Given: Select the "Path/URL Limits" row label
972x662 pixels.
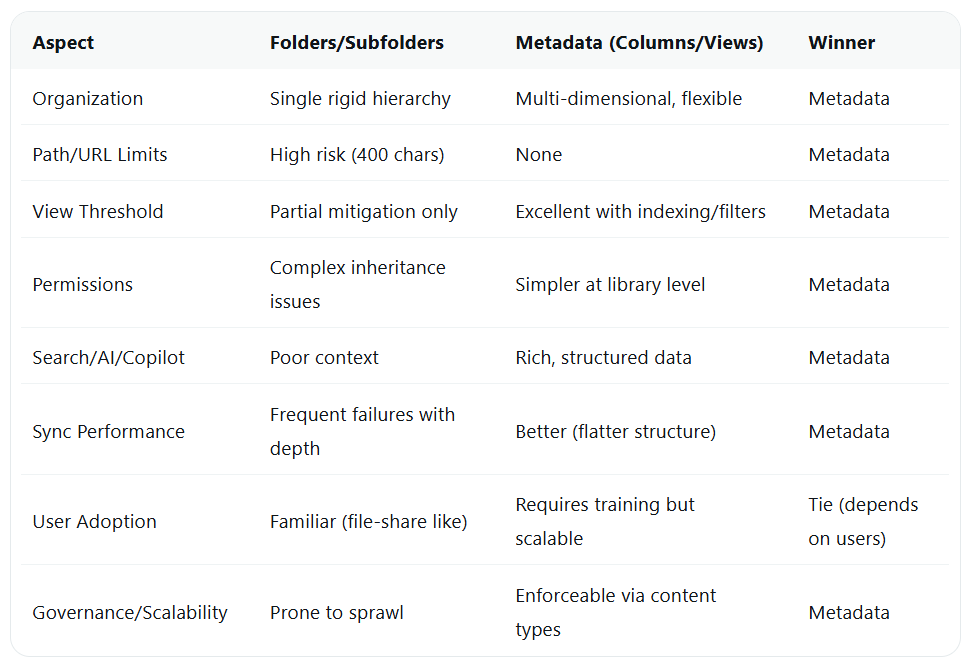Looking at the screenshot, I should [x=100, y=155].
